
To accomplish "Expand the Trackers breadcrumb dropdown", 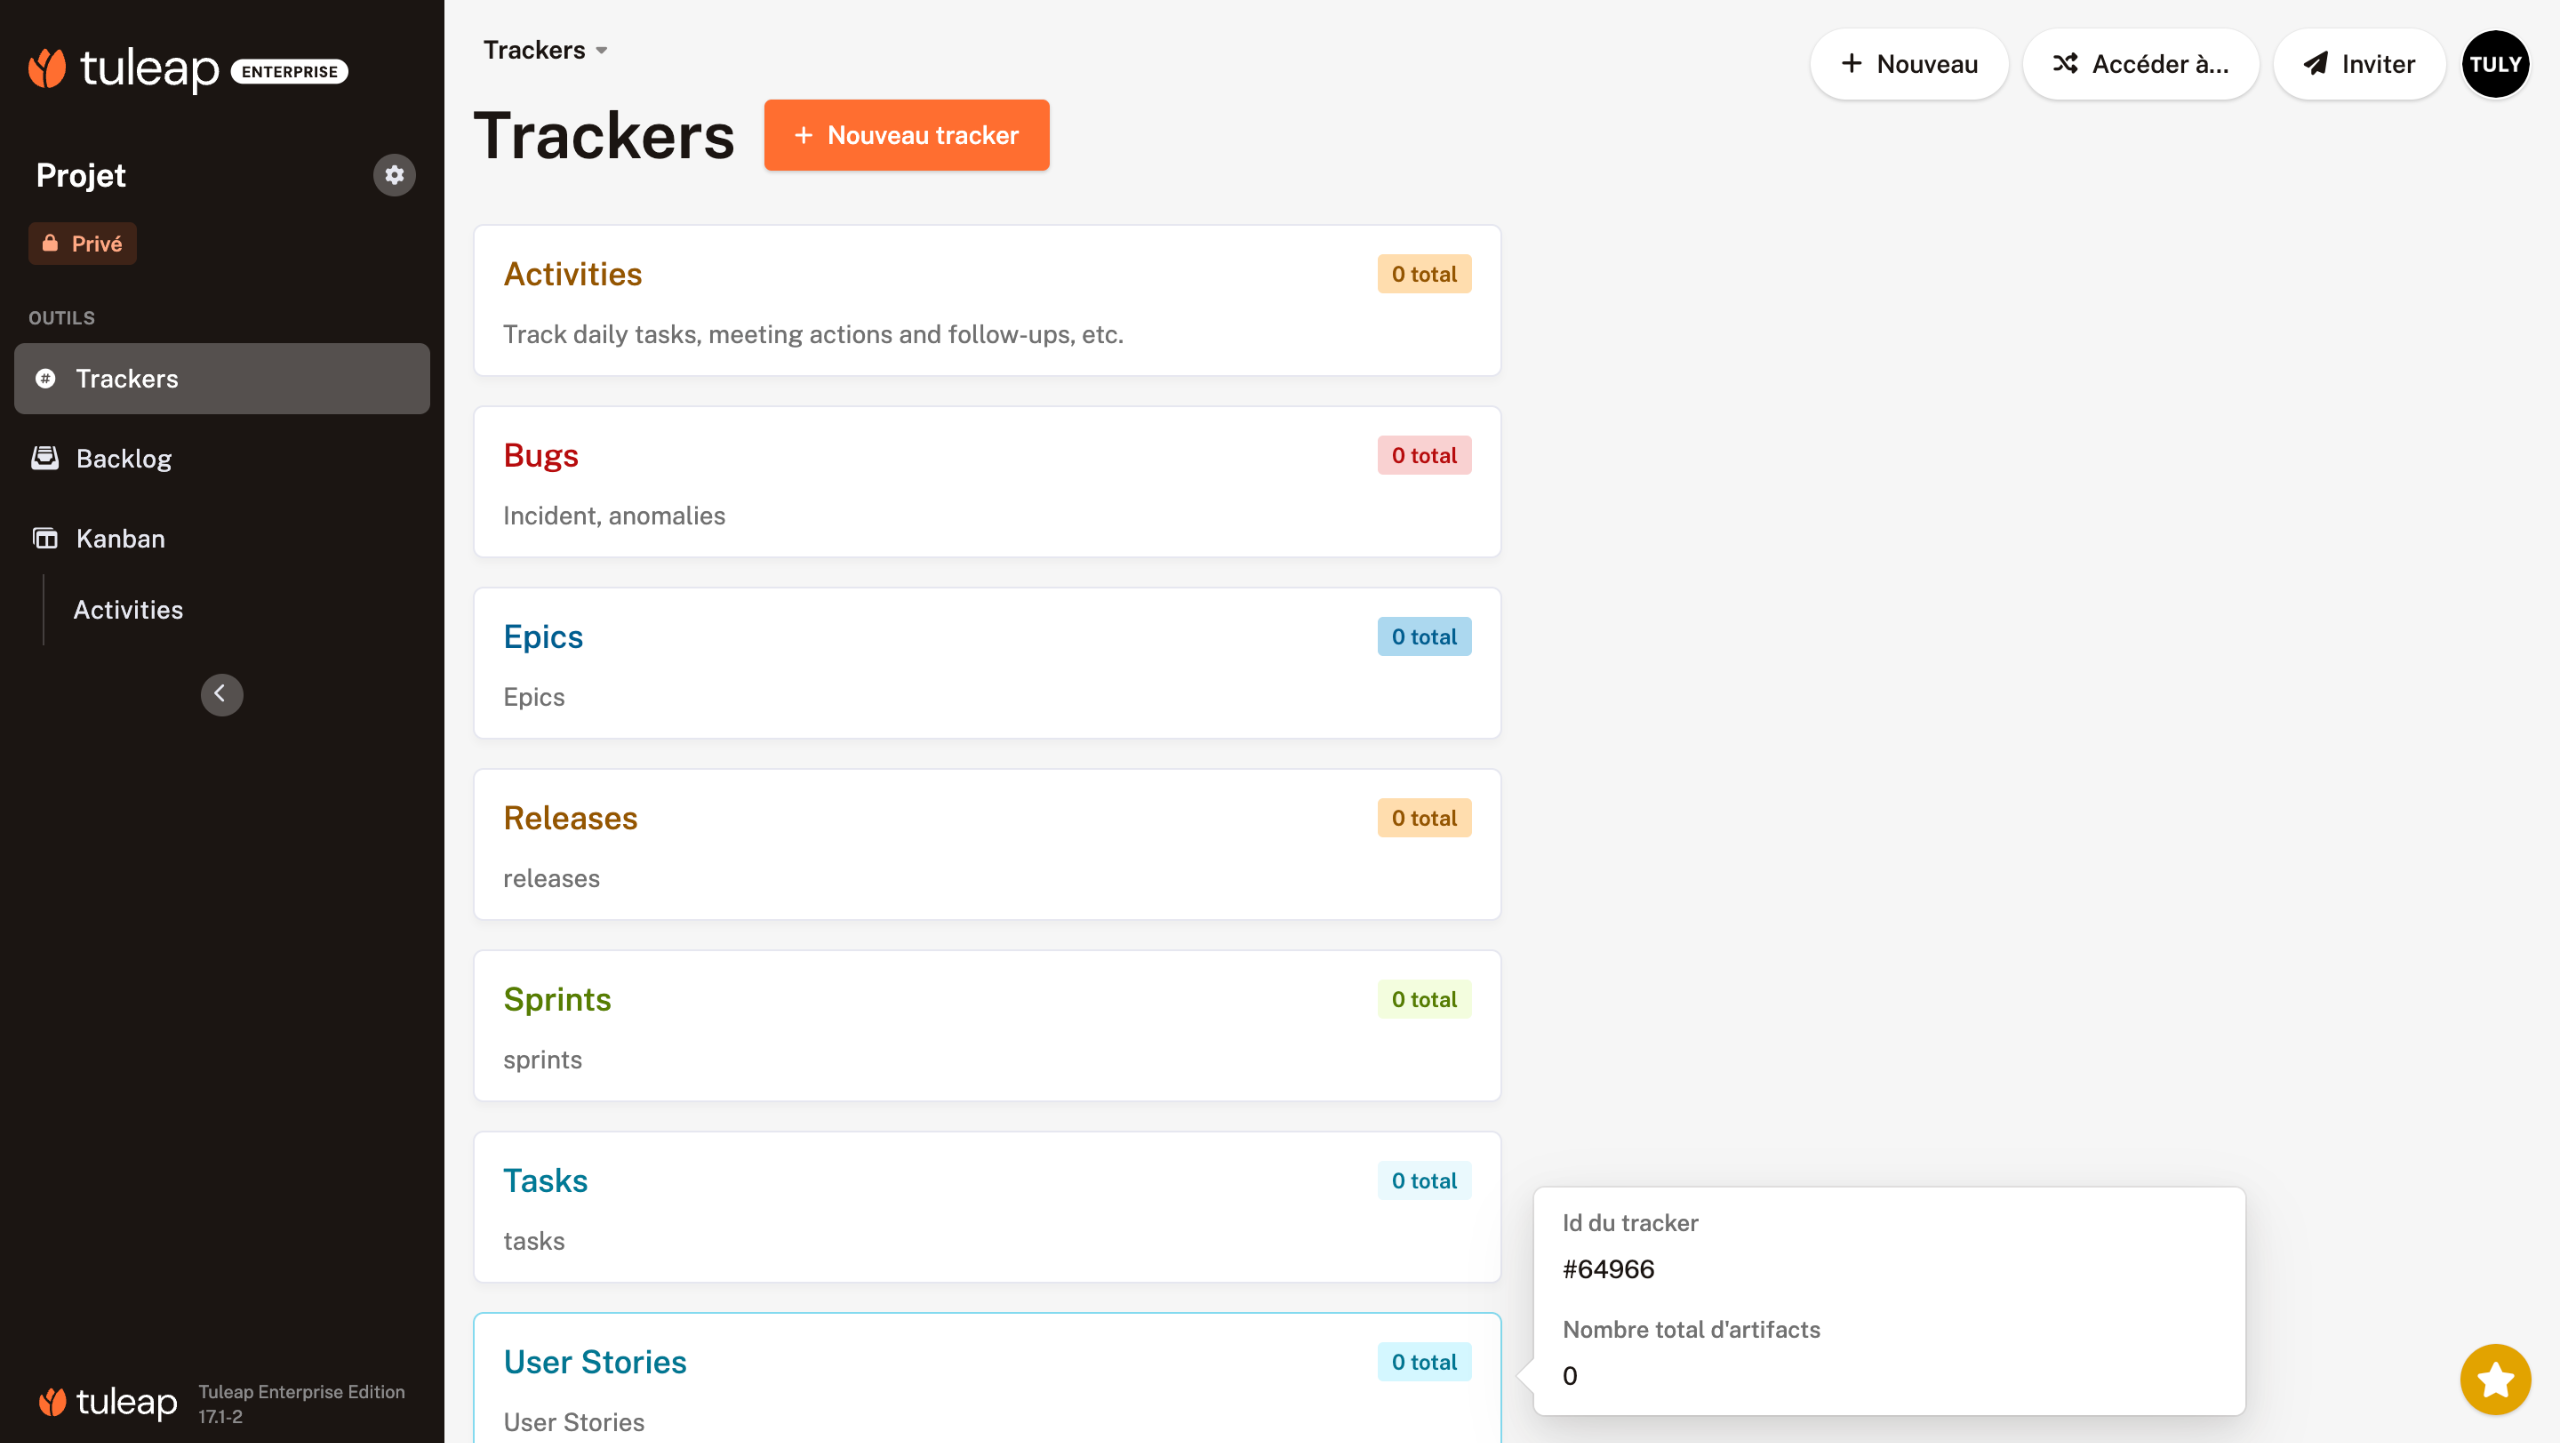I will 546,50.
